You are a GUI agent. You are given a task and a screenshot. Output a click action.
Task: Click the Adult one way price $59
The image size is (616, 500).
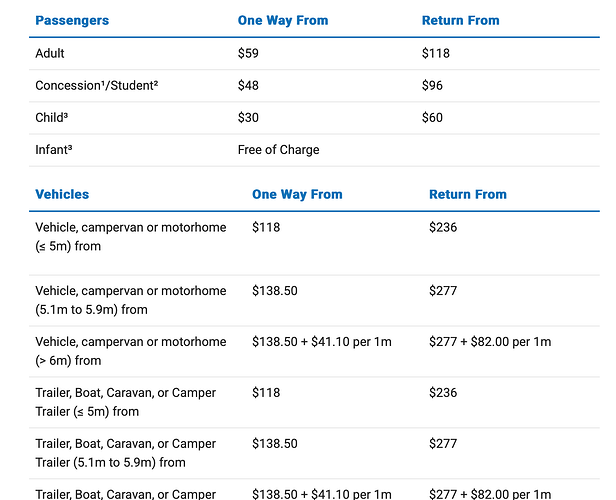coord(248,53)
